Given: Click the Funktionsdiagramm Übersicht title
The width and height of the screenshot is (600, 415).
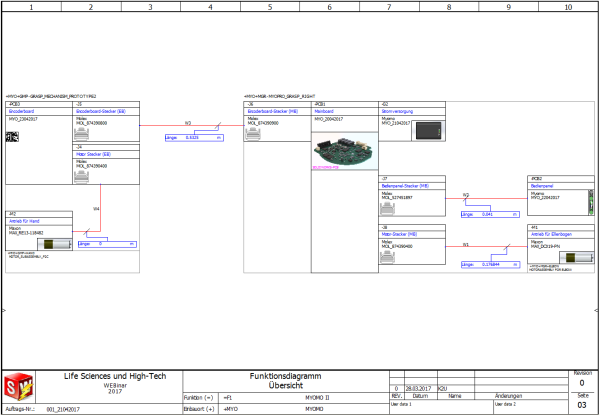Looking at the screenshot, I should tap(286, 381).
